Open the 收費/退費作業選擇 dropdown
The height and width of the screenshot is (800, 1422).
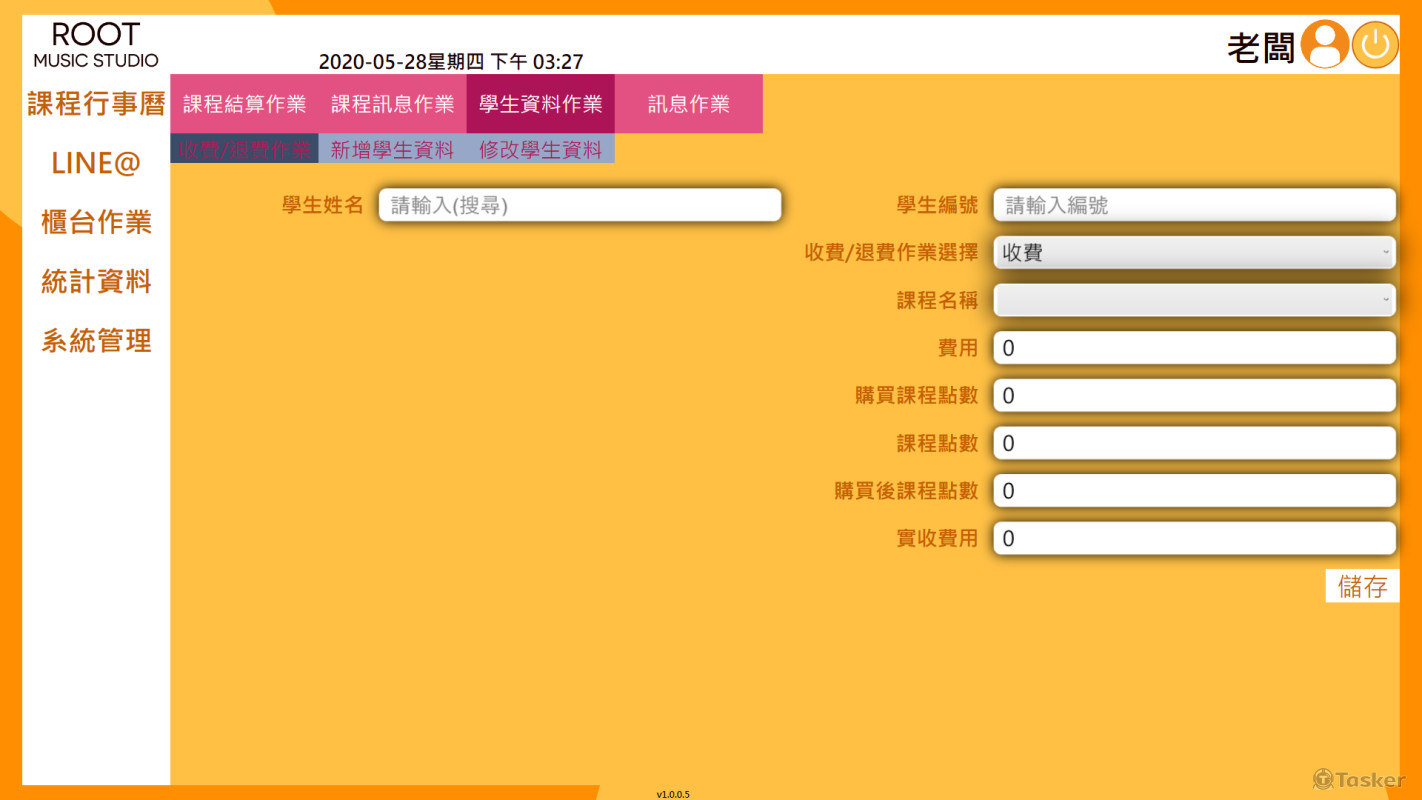tap(1194, 253)
